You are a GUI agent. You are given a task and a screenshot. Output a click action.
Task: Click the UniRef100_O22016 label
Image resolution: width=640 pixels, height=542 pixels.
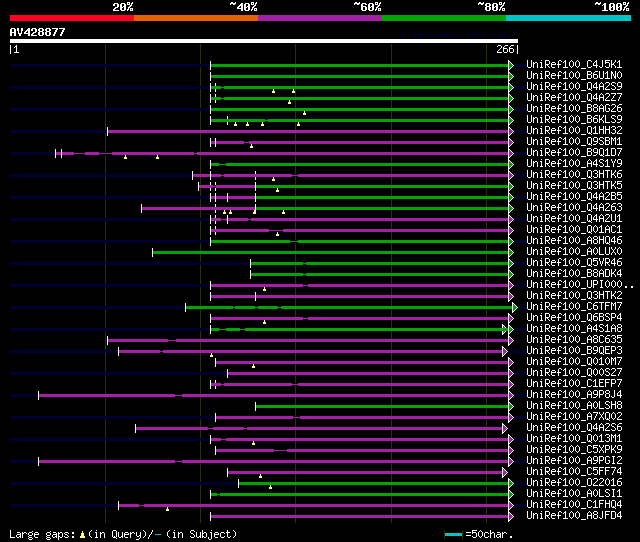[574, 483]
